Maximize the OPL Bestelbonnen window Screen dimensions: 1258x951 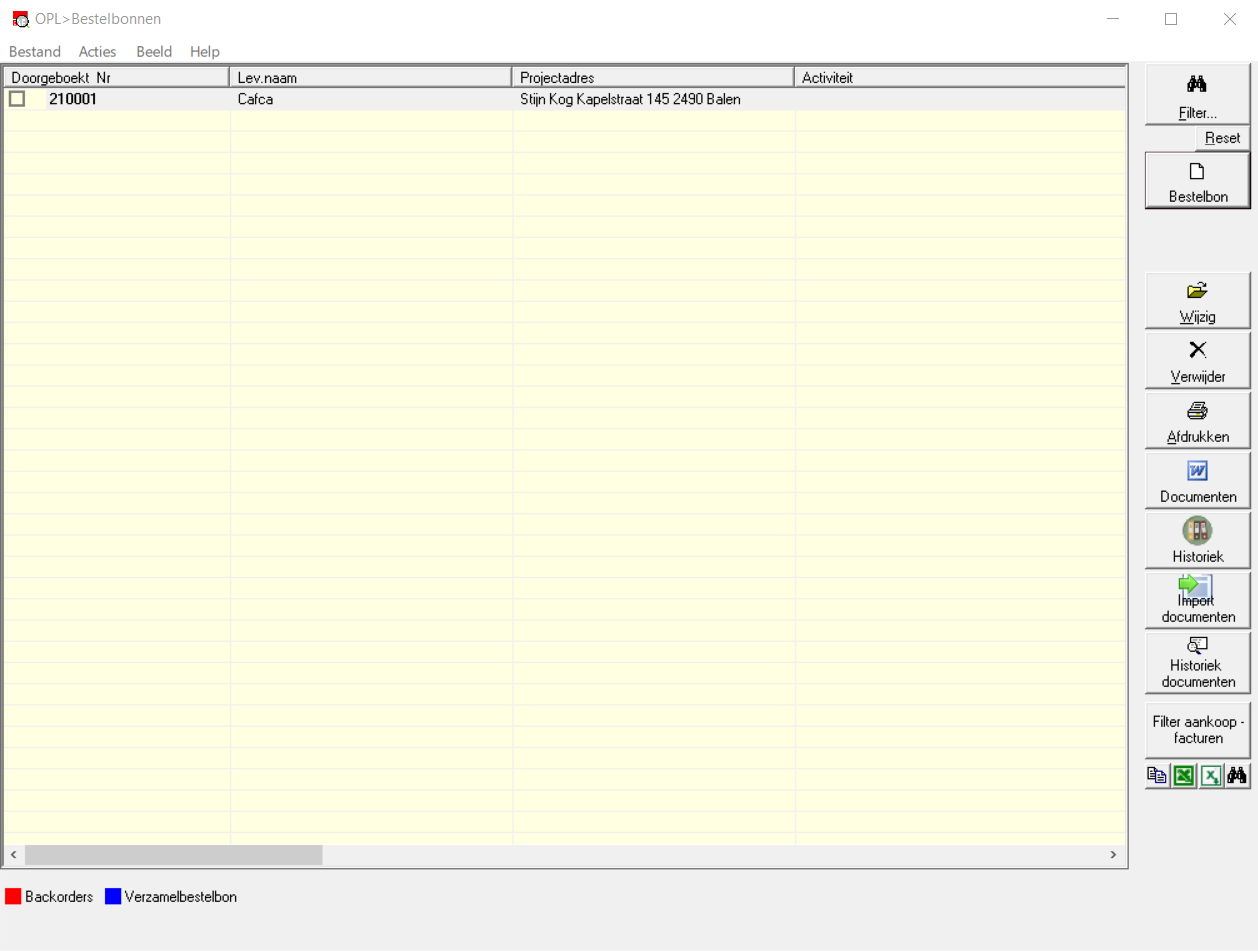[x=1171, y=19]
